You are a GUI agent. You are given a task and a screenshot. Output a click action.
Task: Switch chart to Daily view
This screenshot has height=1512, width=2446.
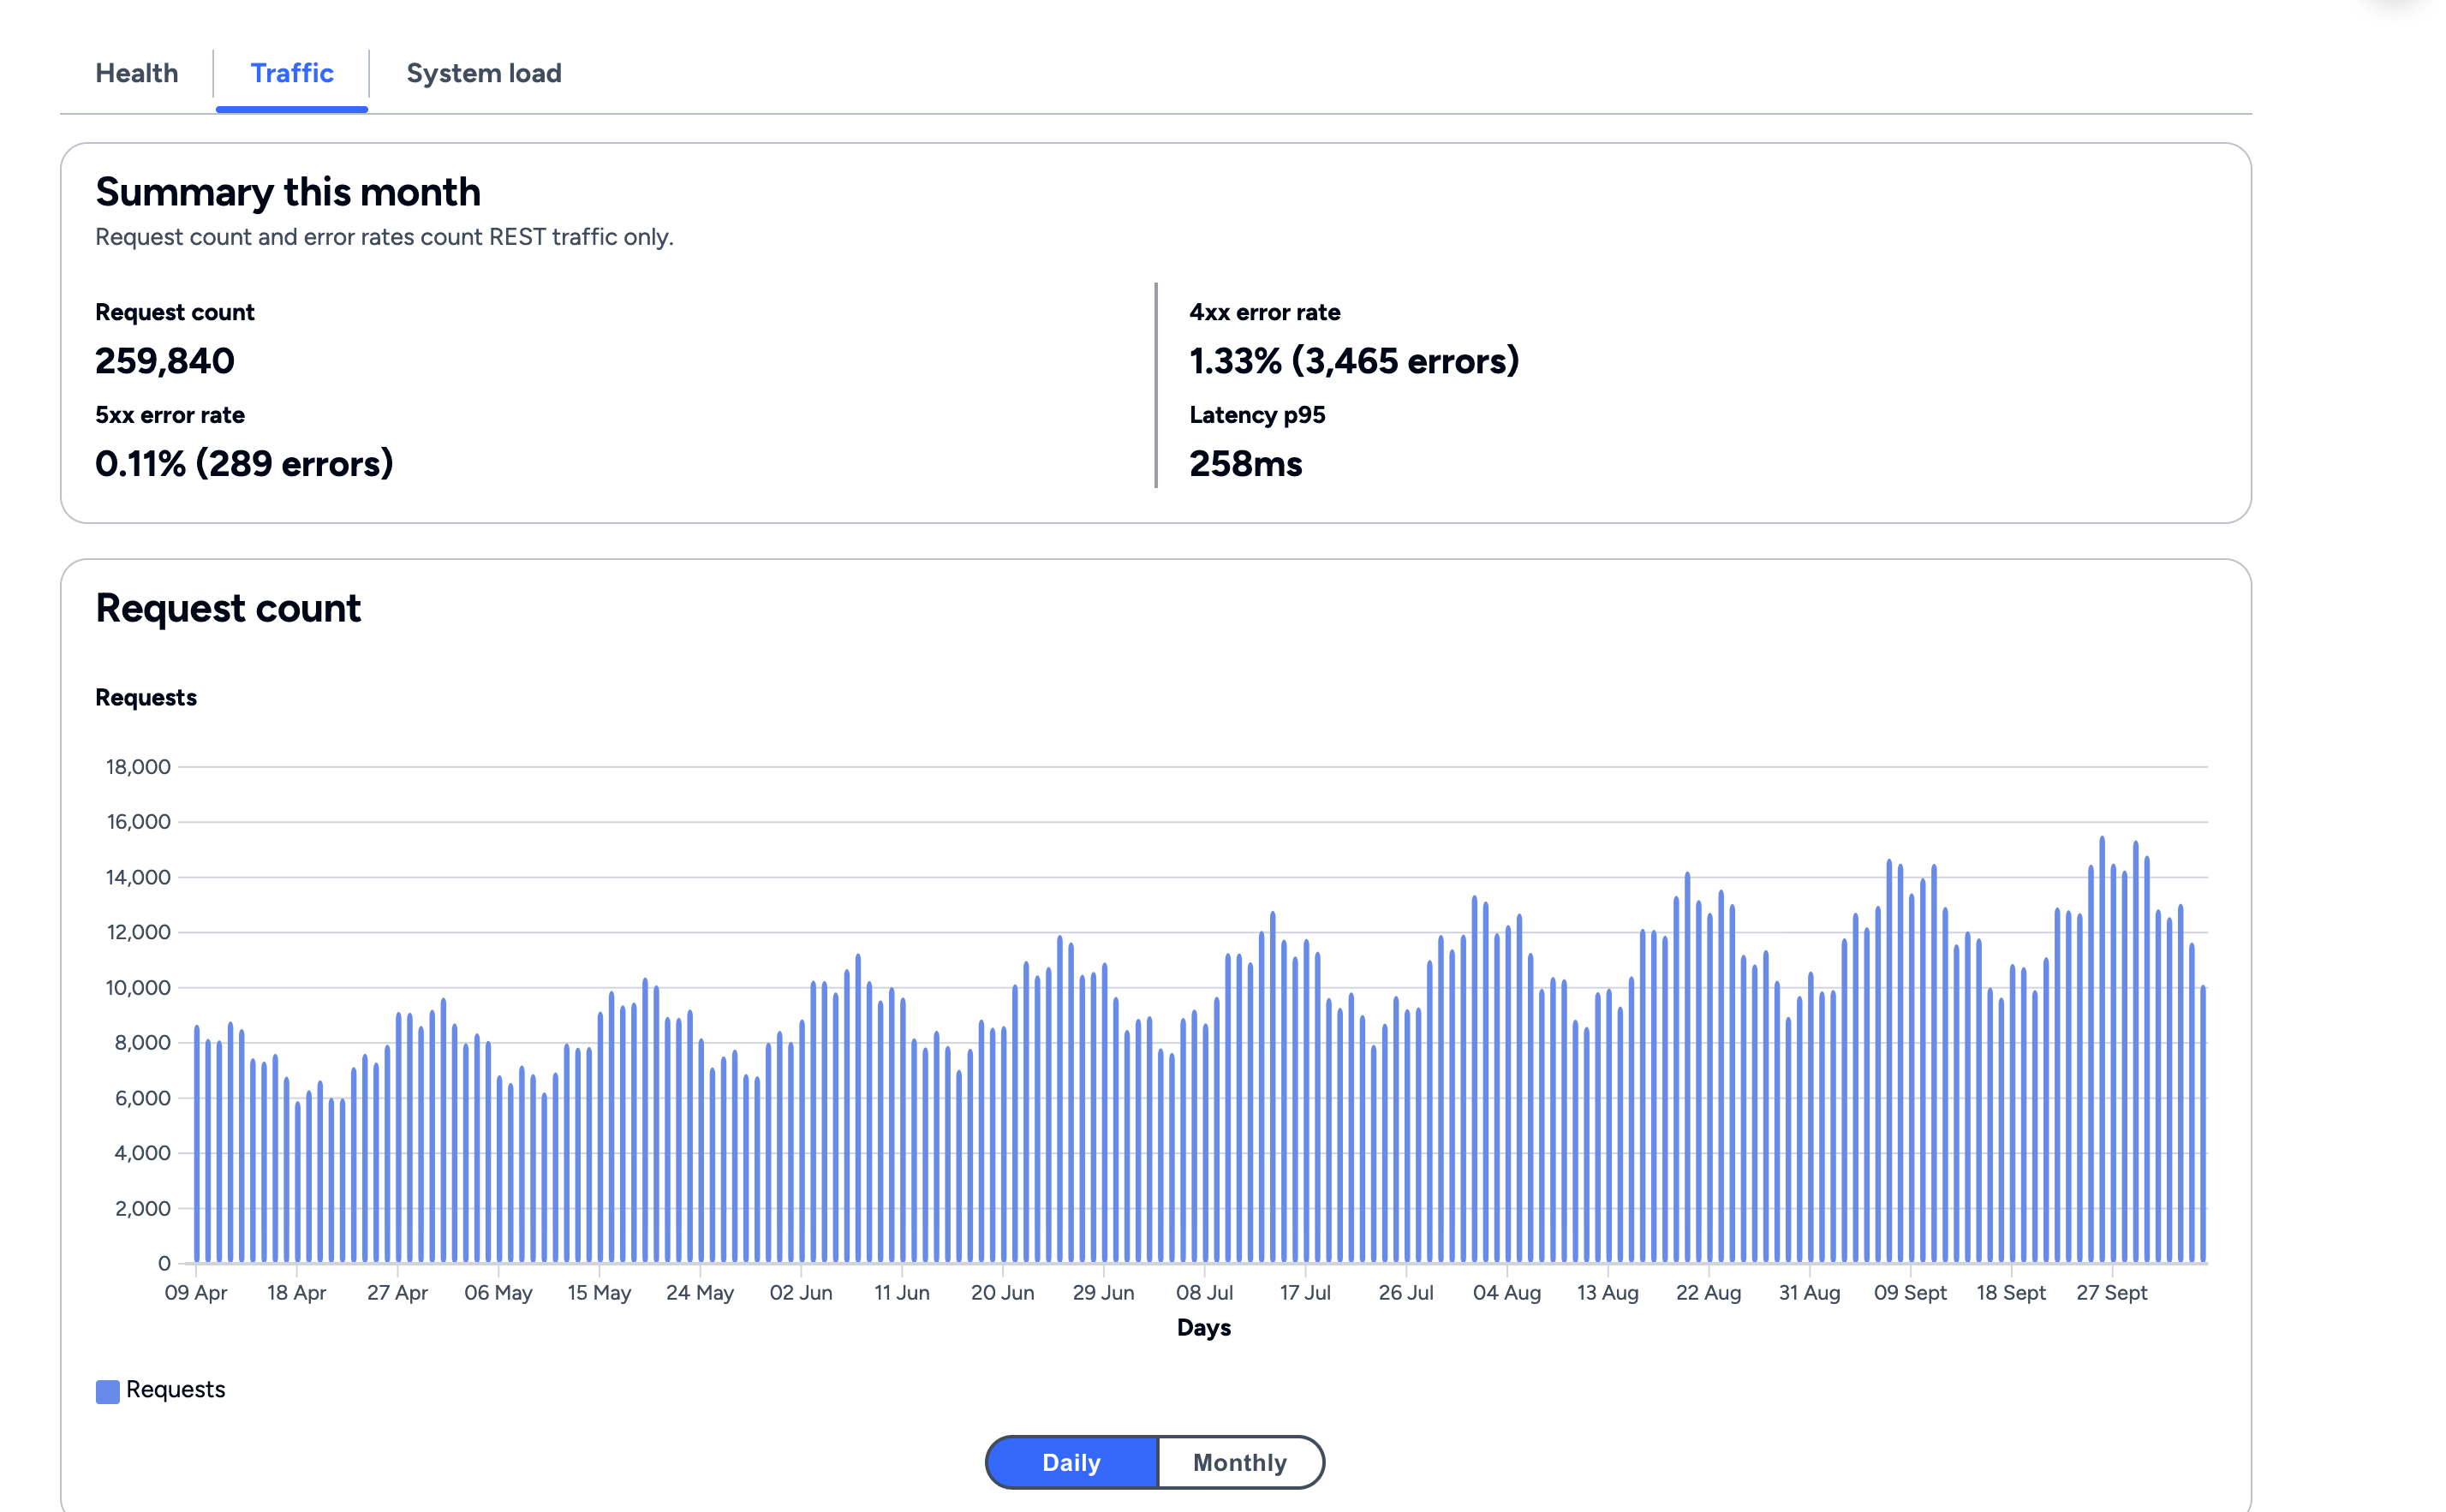[x=1072, y=1462]
